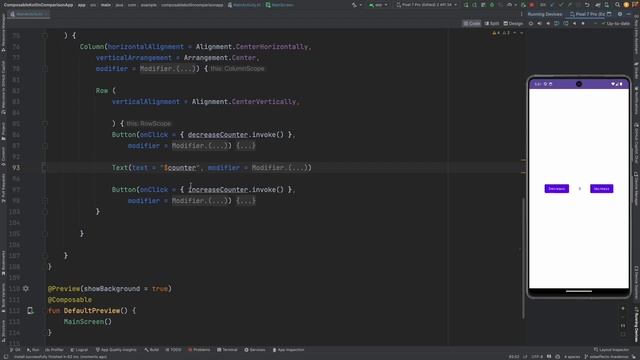
Task: Click DefaultPreview function name
Action: pos(91,311)
